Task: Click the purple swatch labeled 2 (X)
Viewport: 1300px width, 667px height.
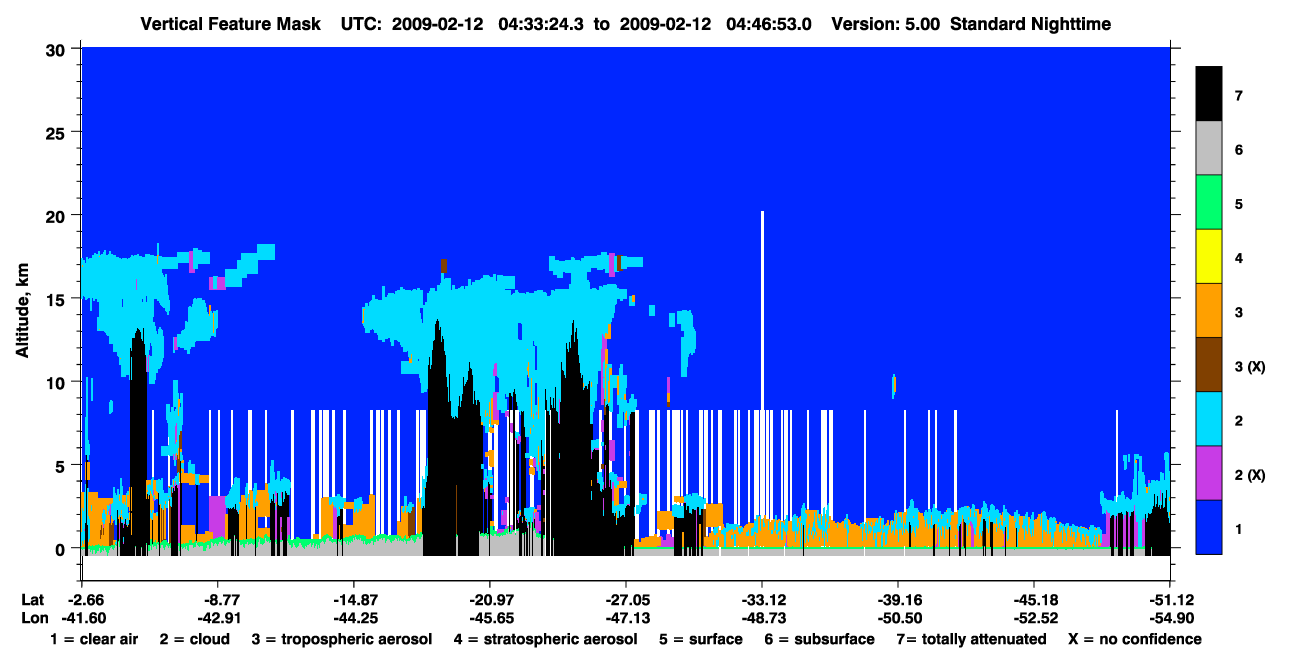Action: coord(1209,473)
